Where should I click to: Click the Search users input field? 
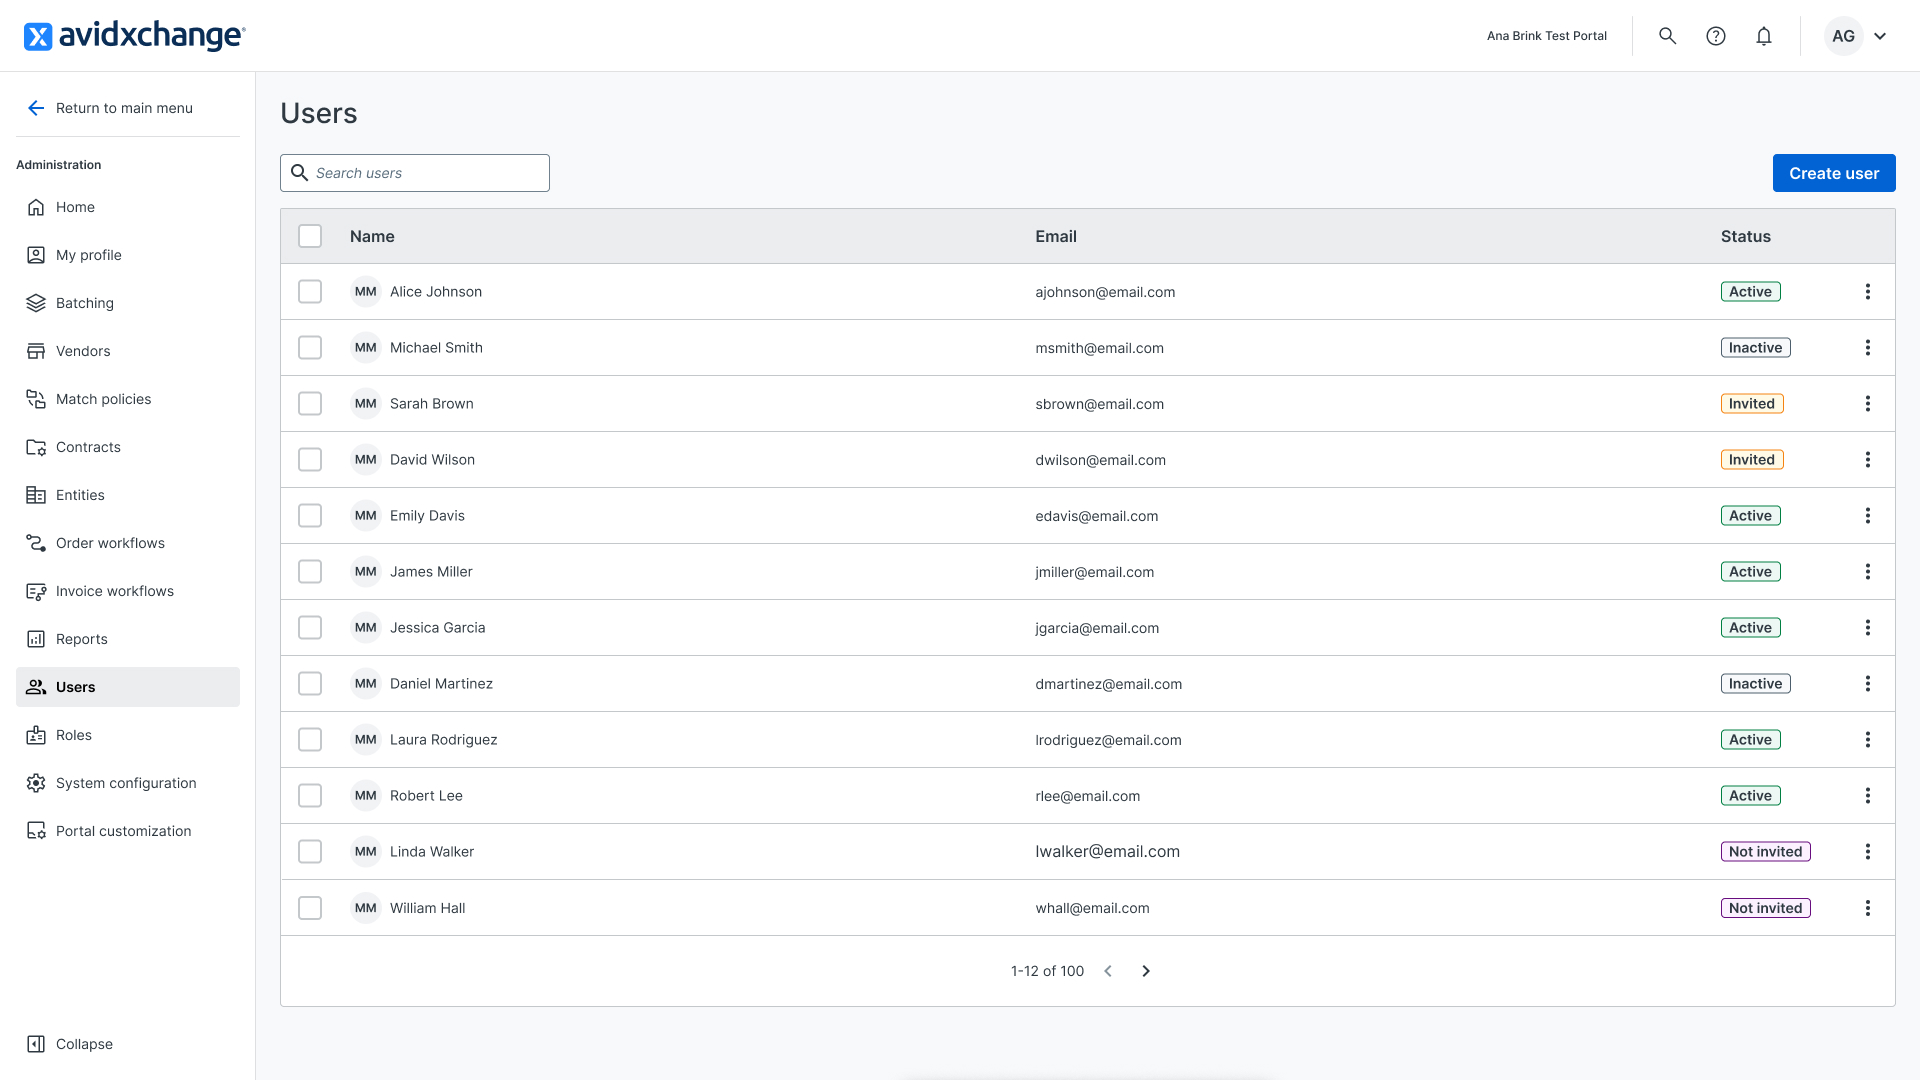click(415, 173)
